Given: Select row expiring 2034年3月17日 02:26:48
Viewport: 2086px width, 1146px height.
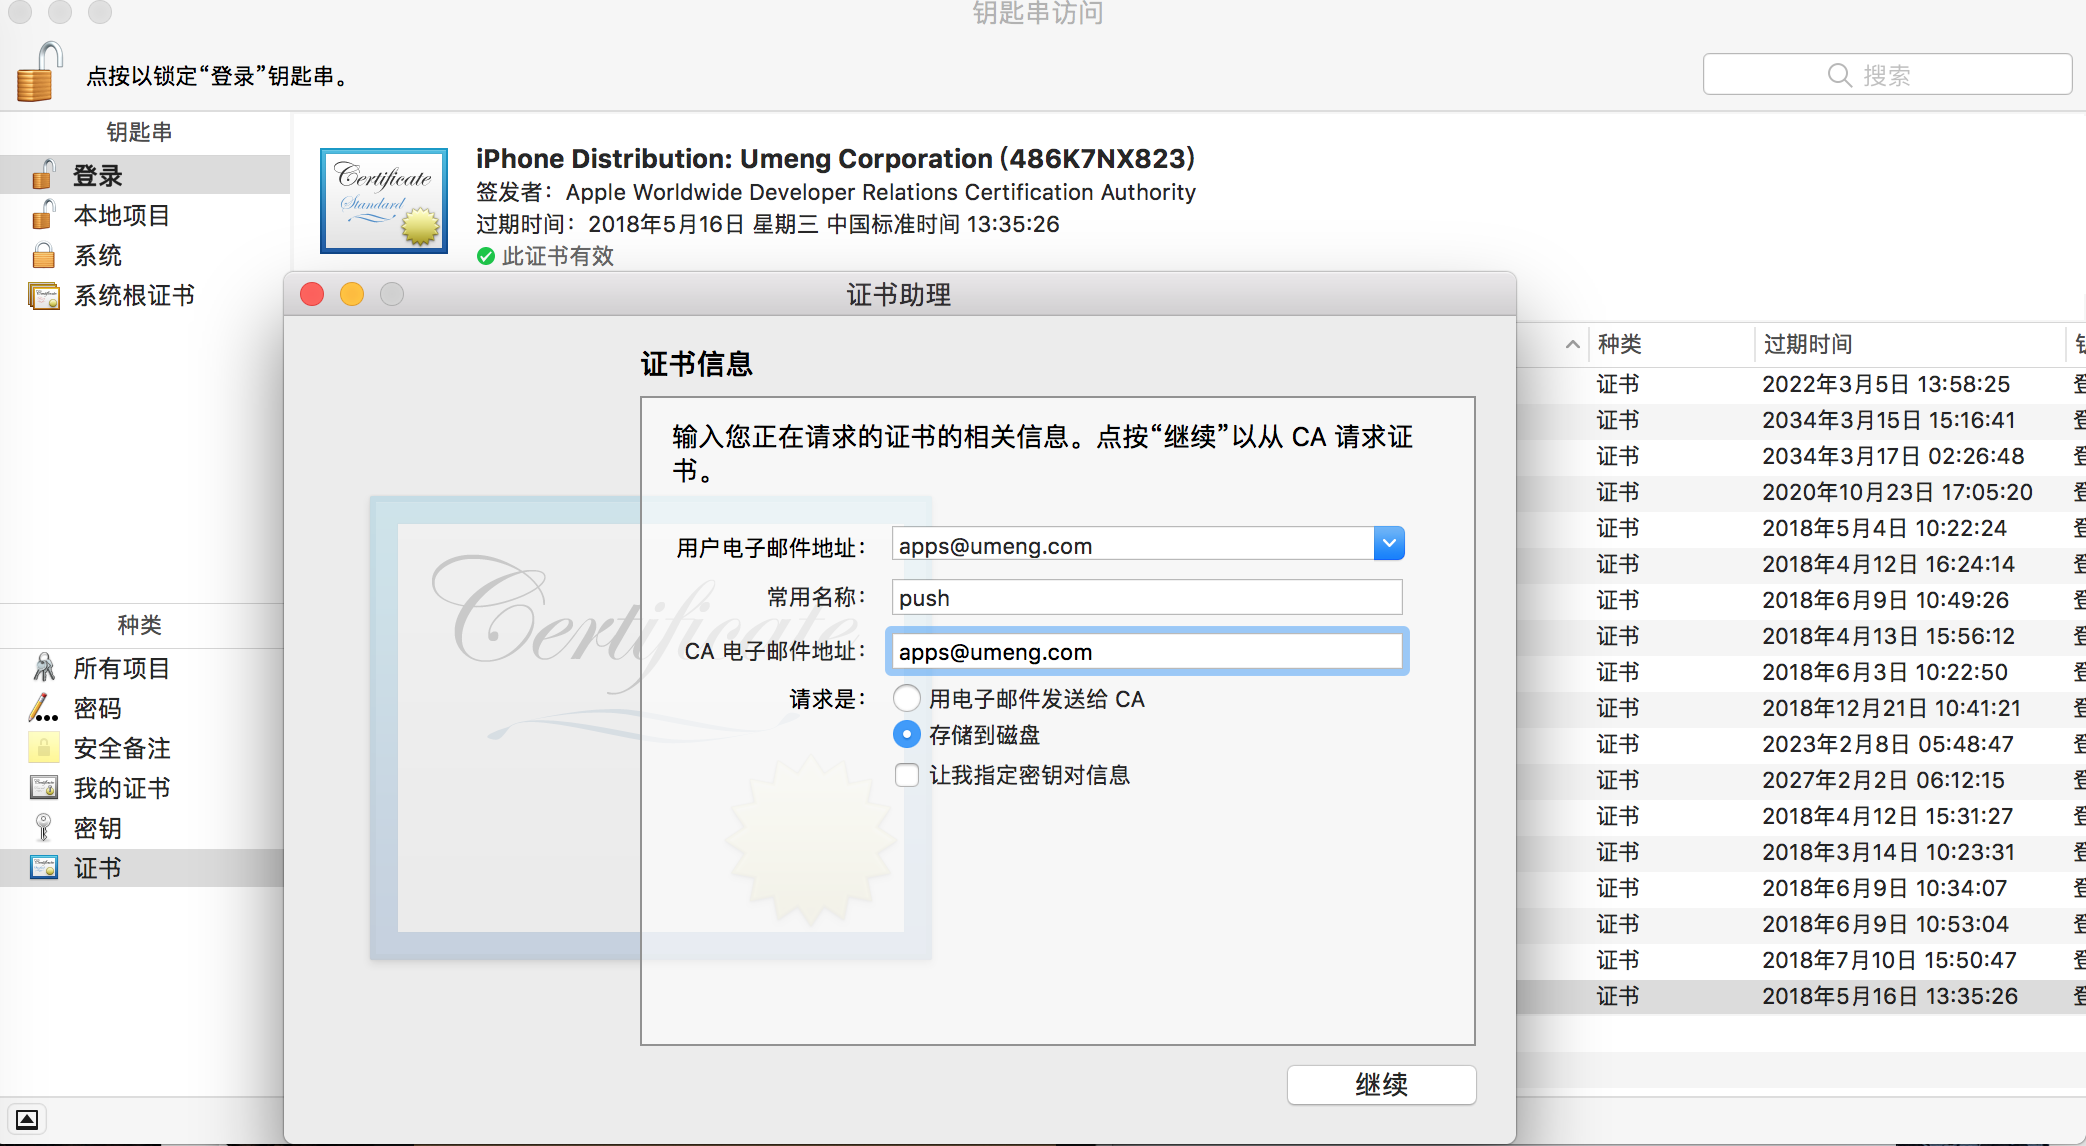Looking at the screenshot, I should click(x=1801, y=456).
